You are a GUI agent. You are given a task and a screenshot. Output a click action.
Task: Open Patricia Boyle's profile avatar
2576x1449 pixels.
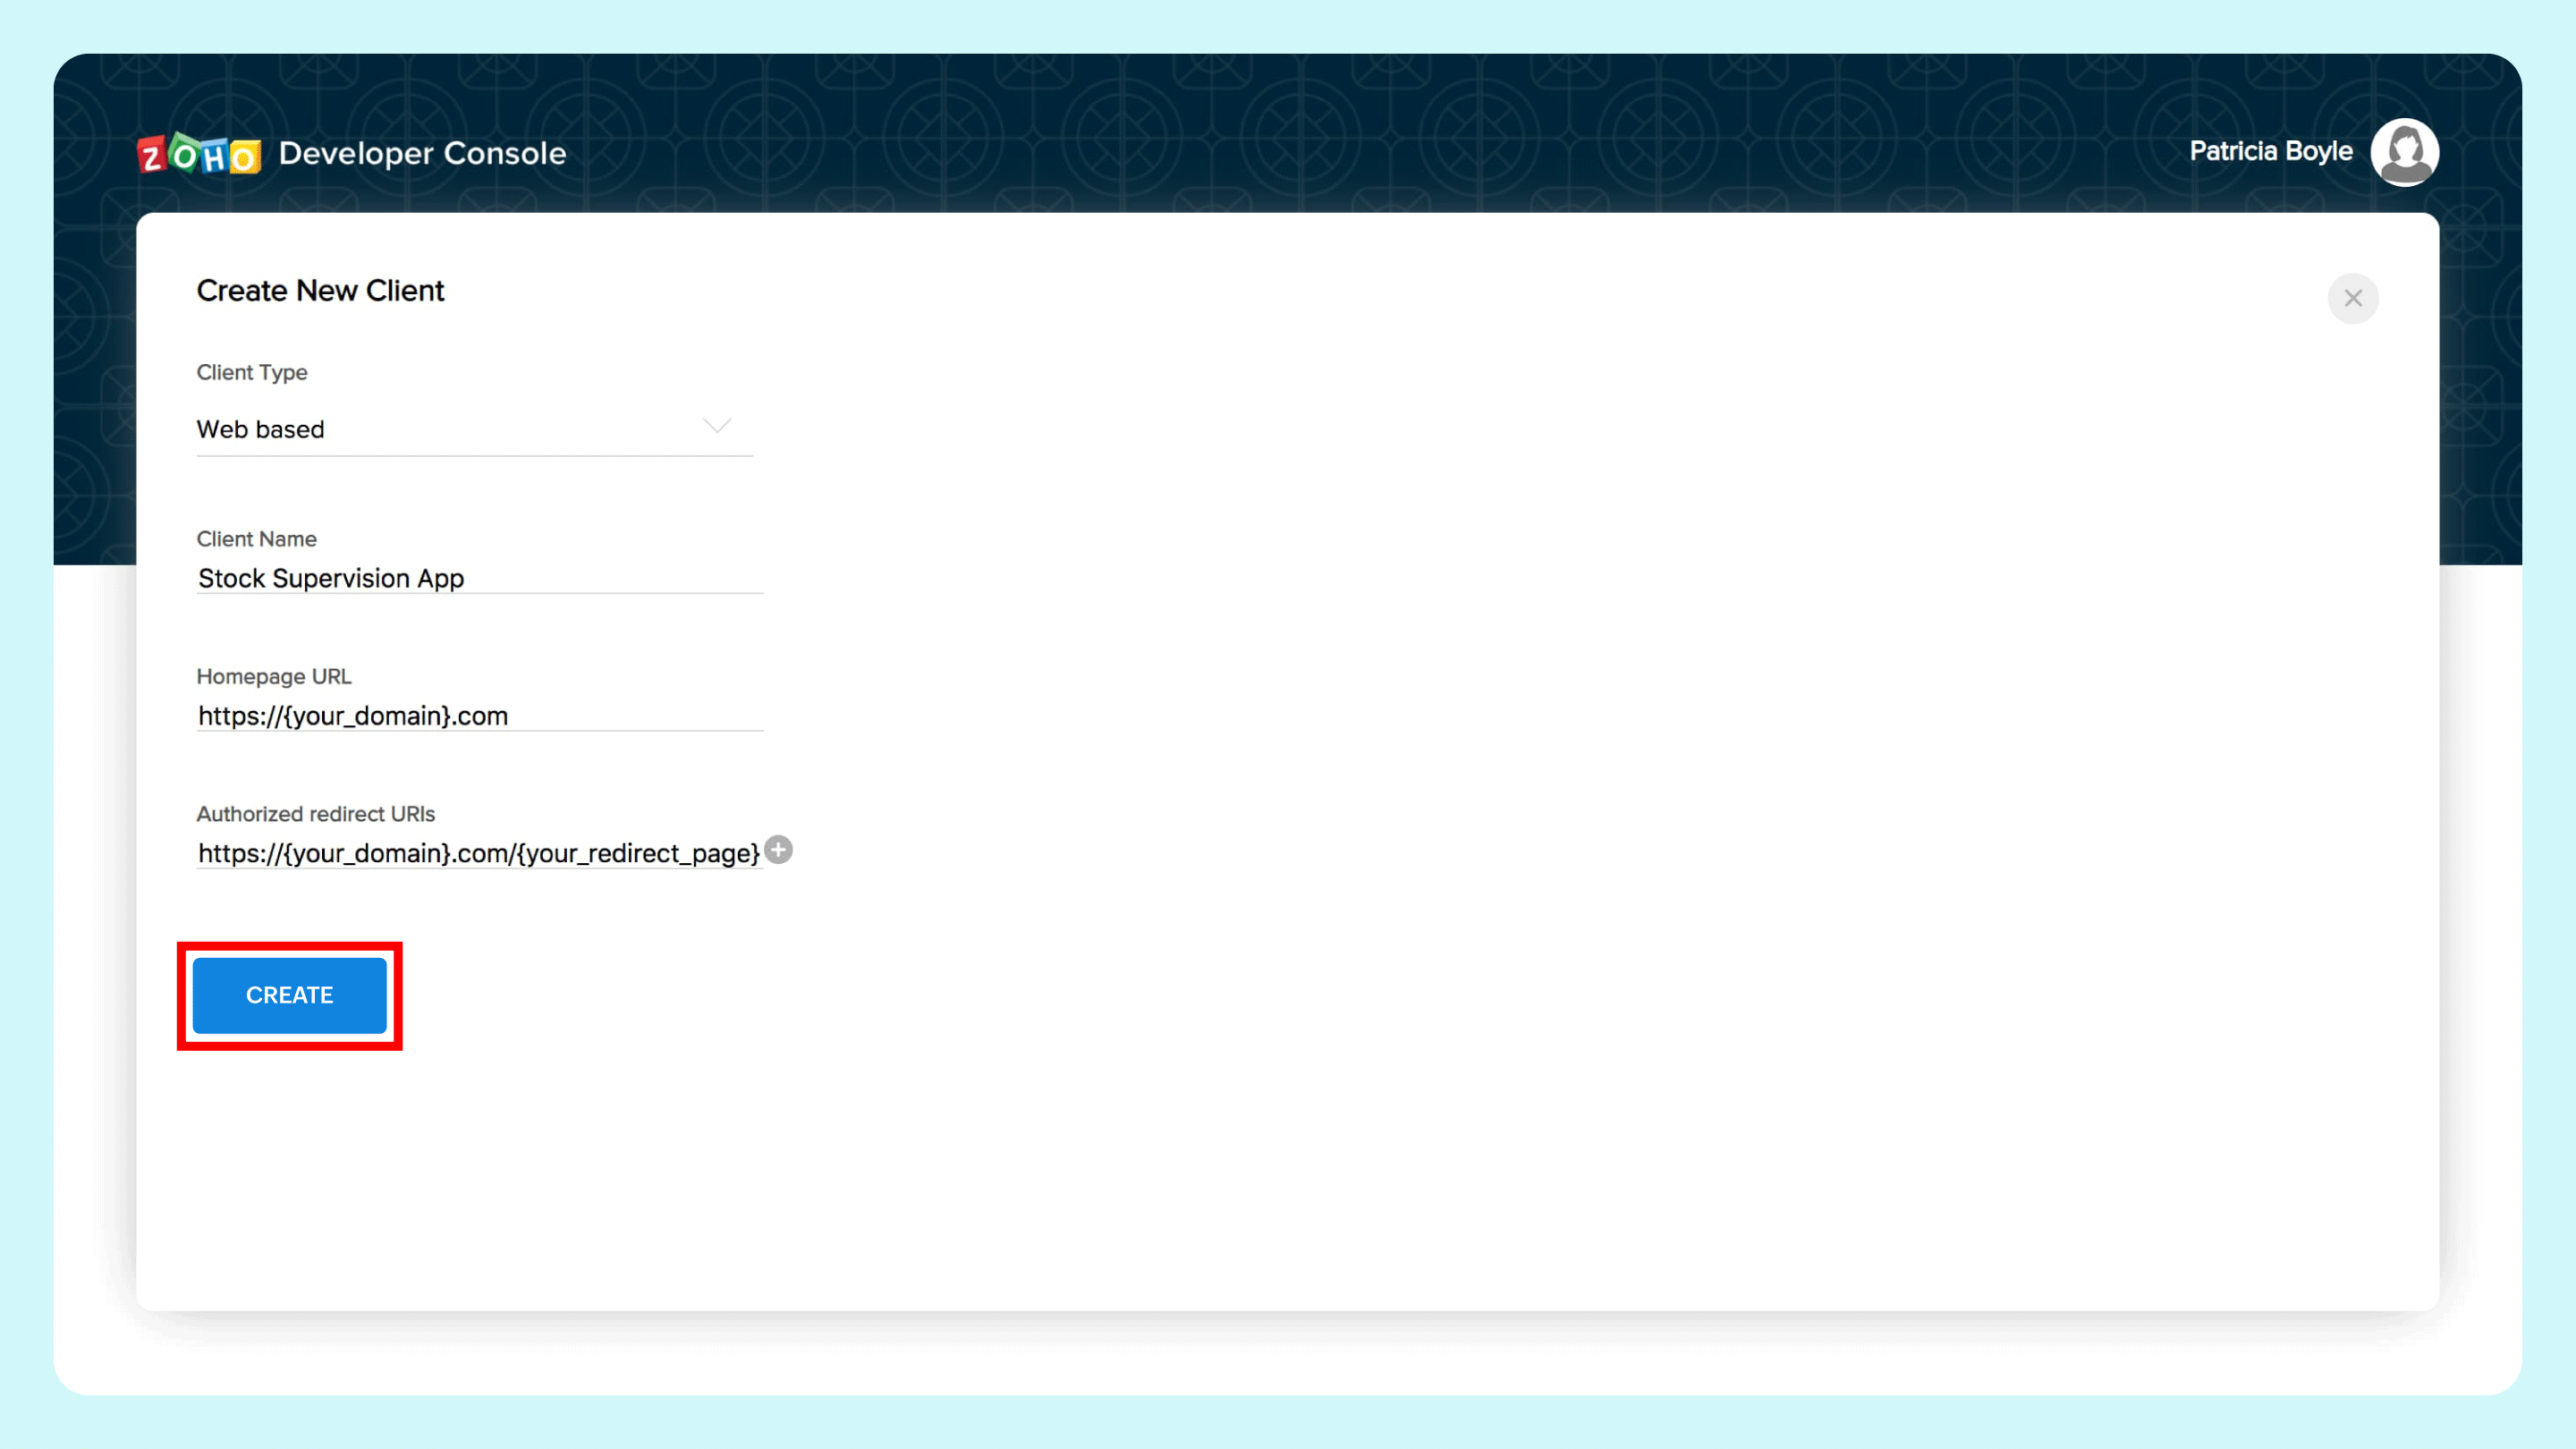click(x=2404, y=152)
